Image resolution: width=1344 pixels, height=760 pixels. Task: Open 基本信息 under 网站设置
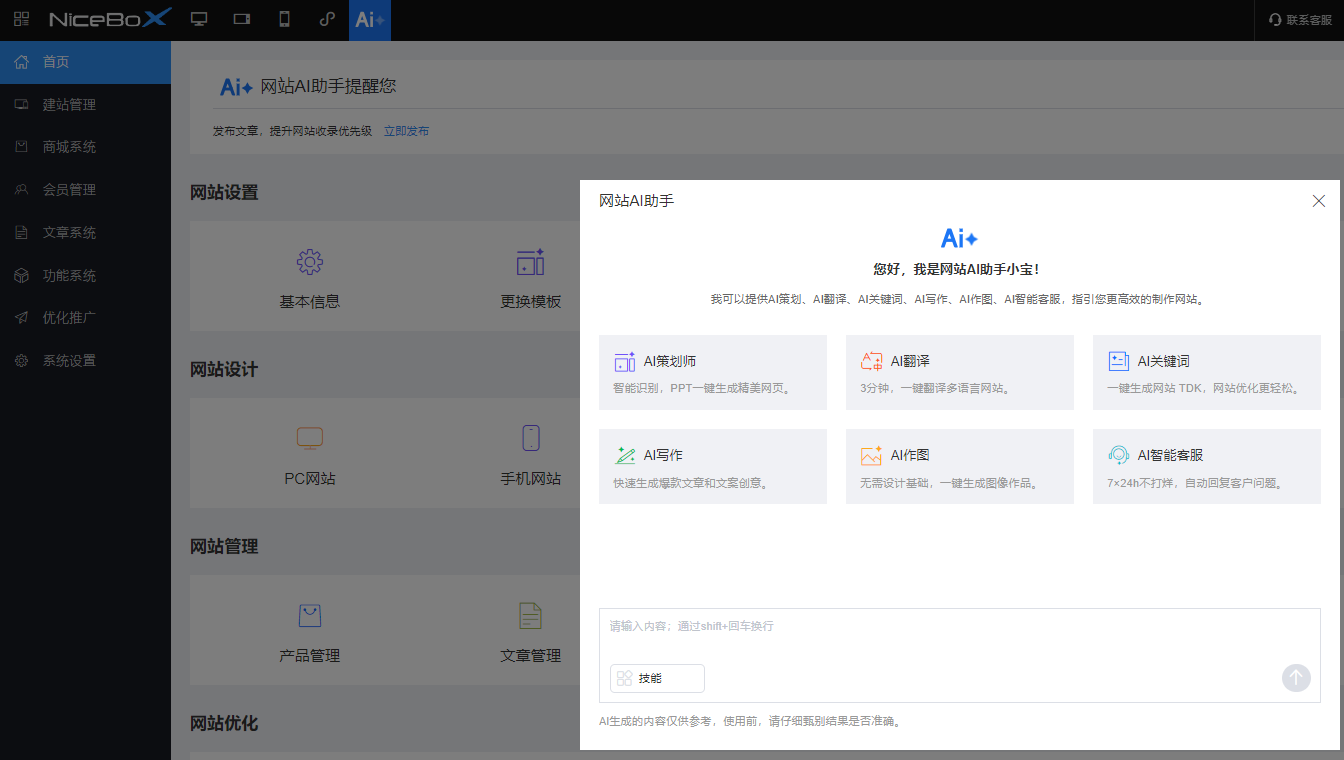coord(310,276)
